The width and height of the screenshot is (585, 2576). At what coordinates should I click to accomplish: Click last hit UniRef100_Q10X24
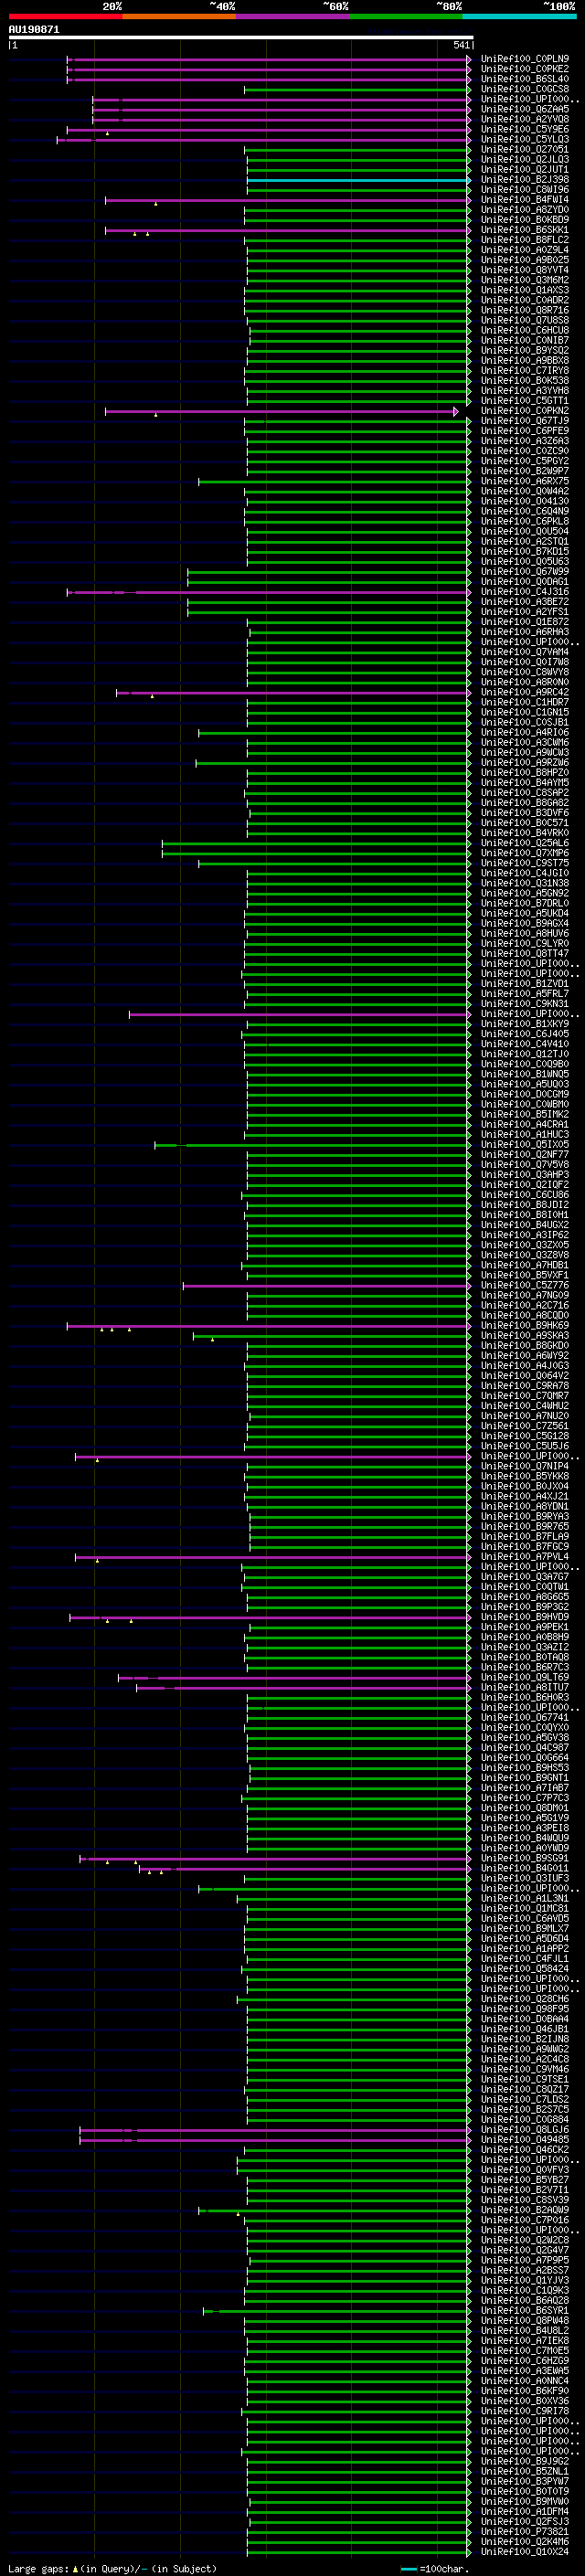[x=524, y=2551]
